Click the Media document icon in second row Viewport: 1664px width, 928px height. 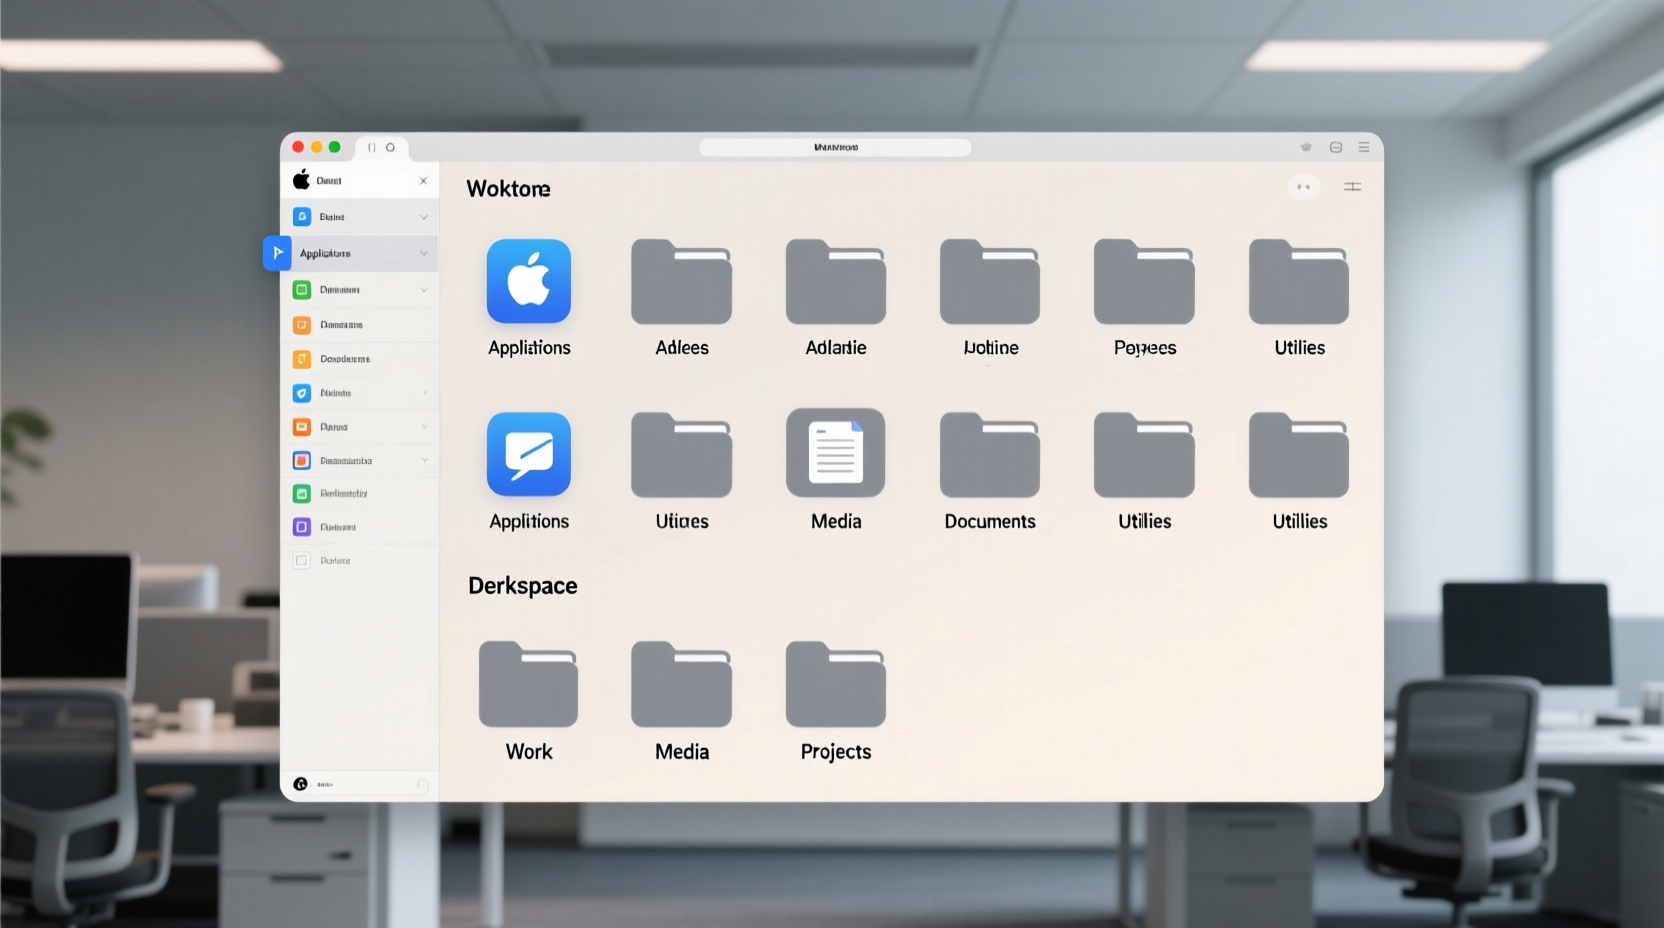click(x=834, y=453)
